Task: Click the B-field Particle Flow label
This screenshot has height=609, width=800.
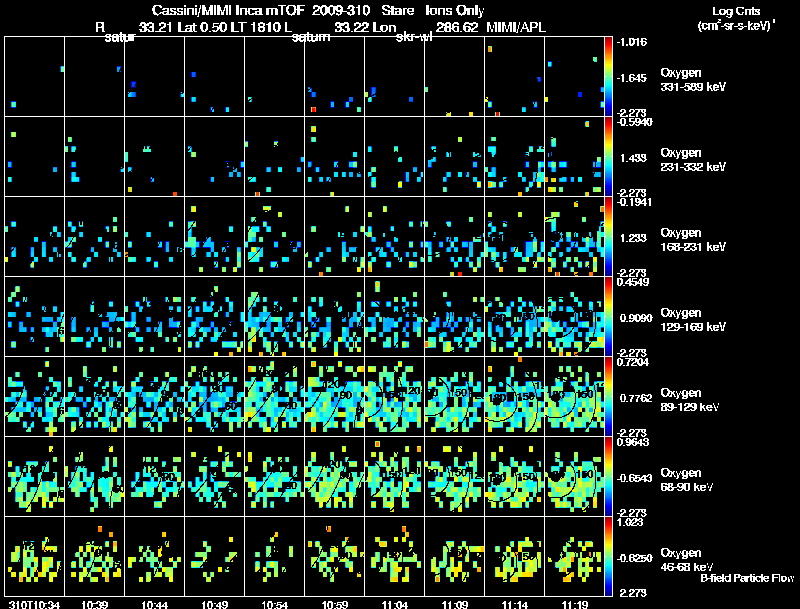Action: [x=747, y=578]
